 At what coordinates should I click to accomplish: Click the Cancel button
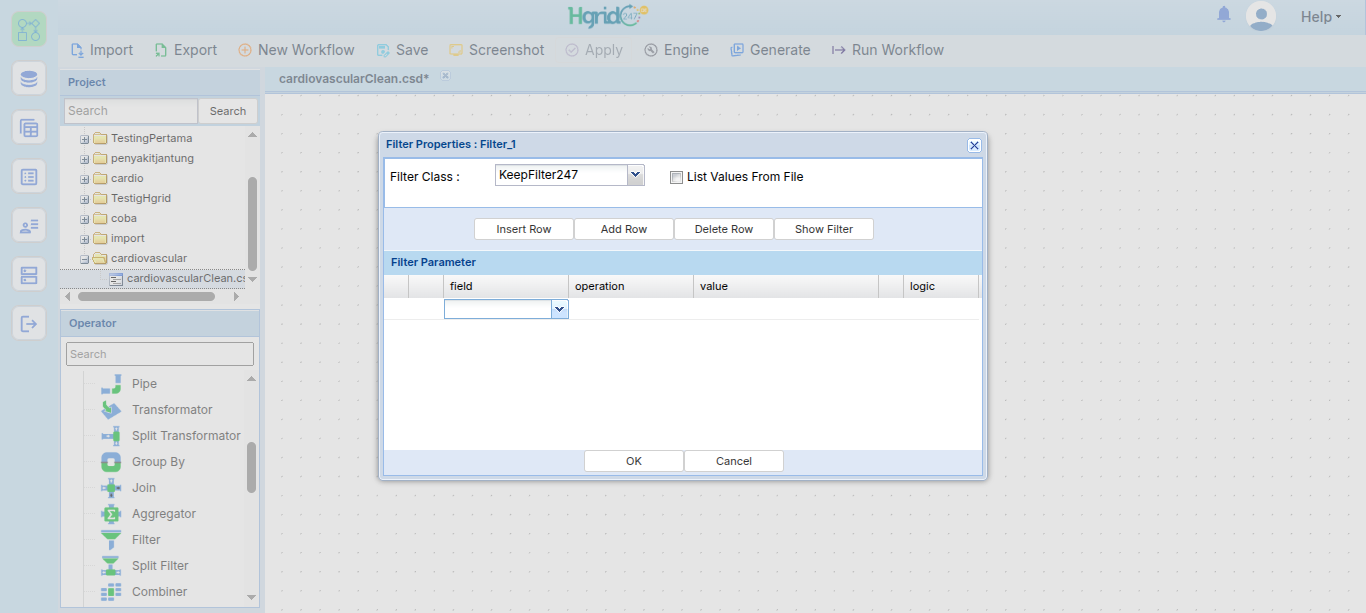734,461
